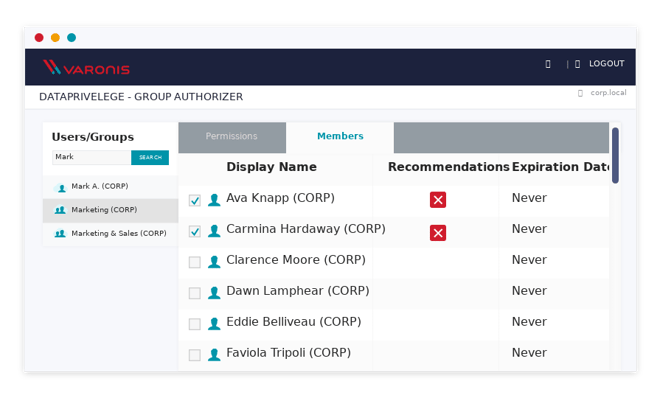The width and height of the screenshot is (660, 398).
Task: Click the Users/Groups search field
Action: tap(91, 157)
